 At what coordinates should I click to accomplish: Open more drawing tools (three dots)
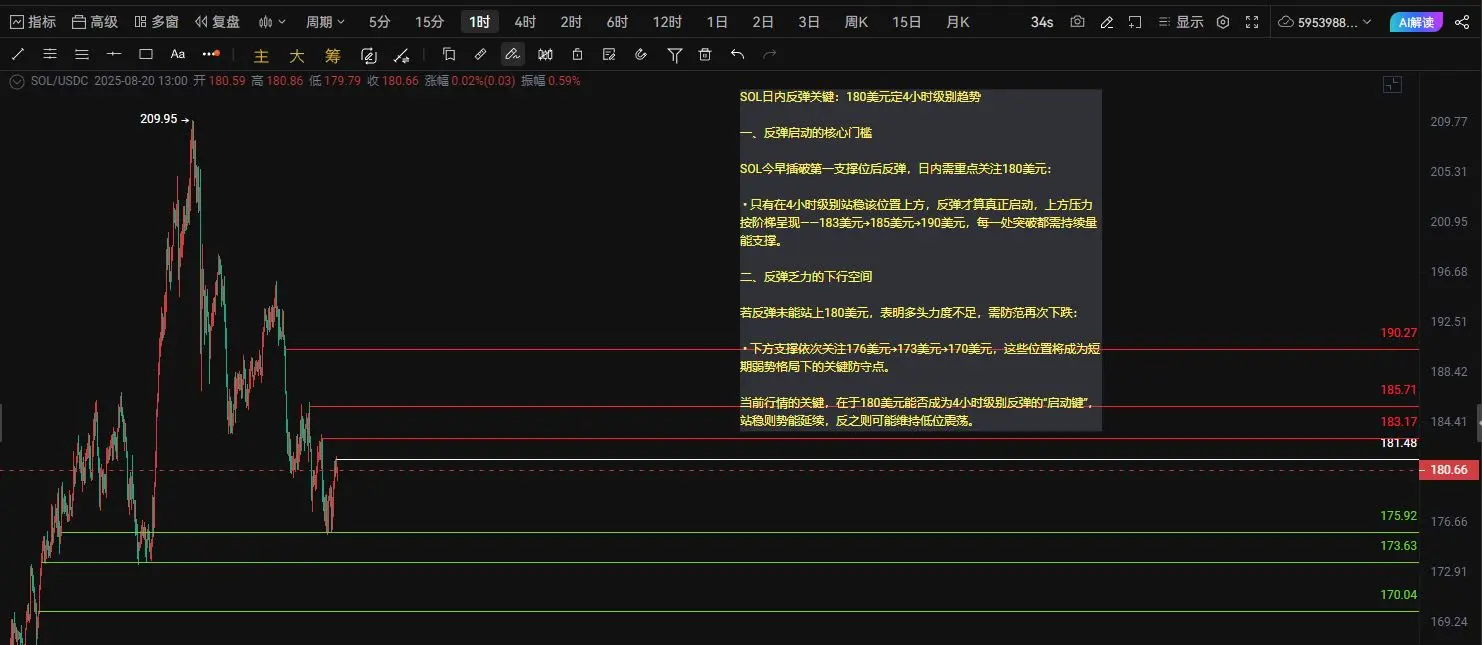(x=210, y=54)
